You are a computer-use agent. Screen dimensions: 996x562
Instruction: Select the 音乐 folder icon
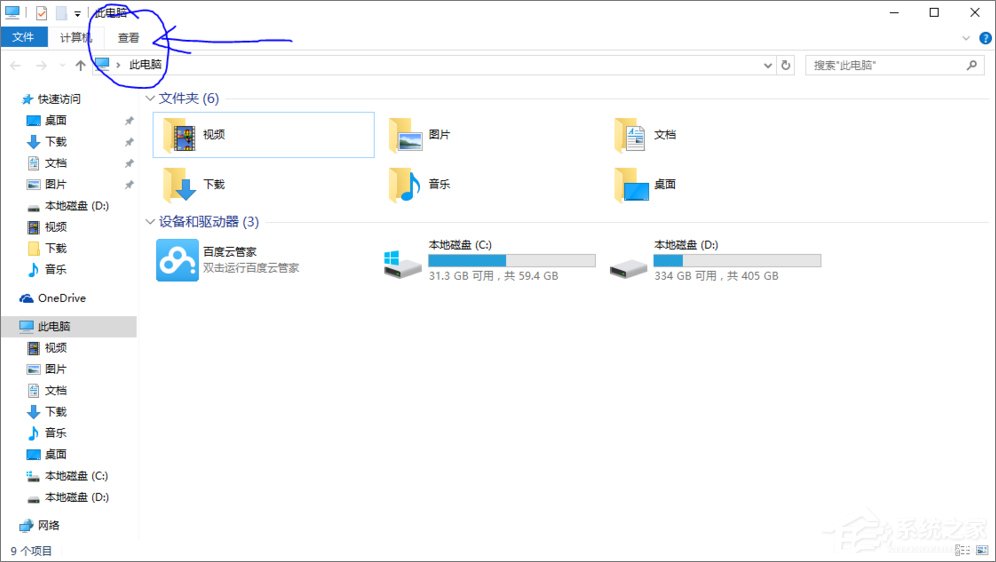(x=405, y=184)
